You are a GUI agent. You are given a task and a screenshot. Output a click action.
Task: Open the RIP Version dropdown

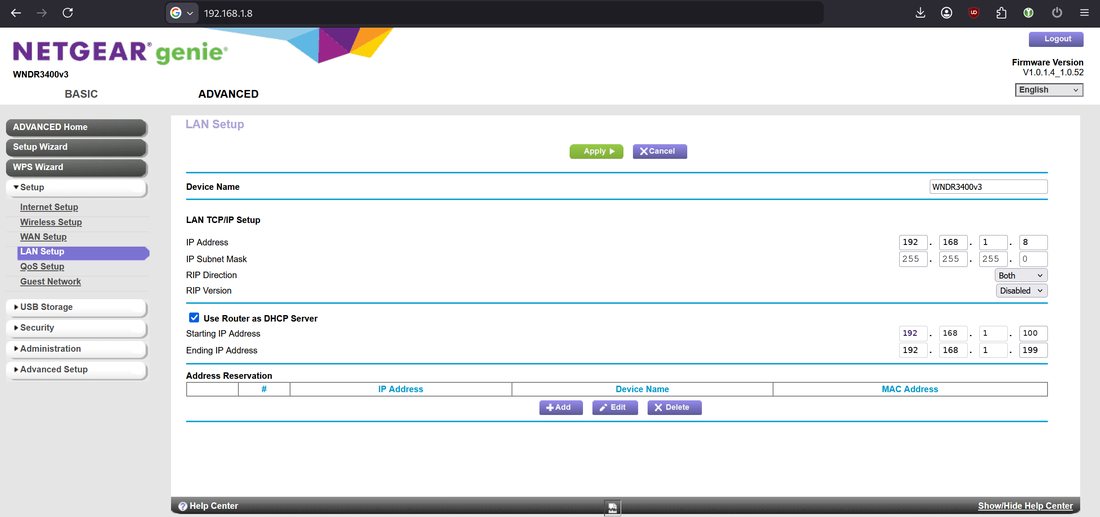click(1021, 290)
